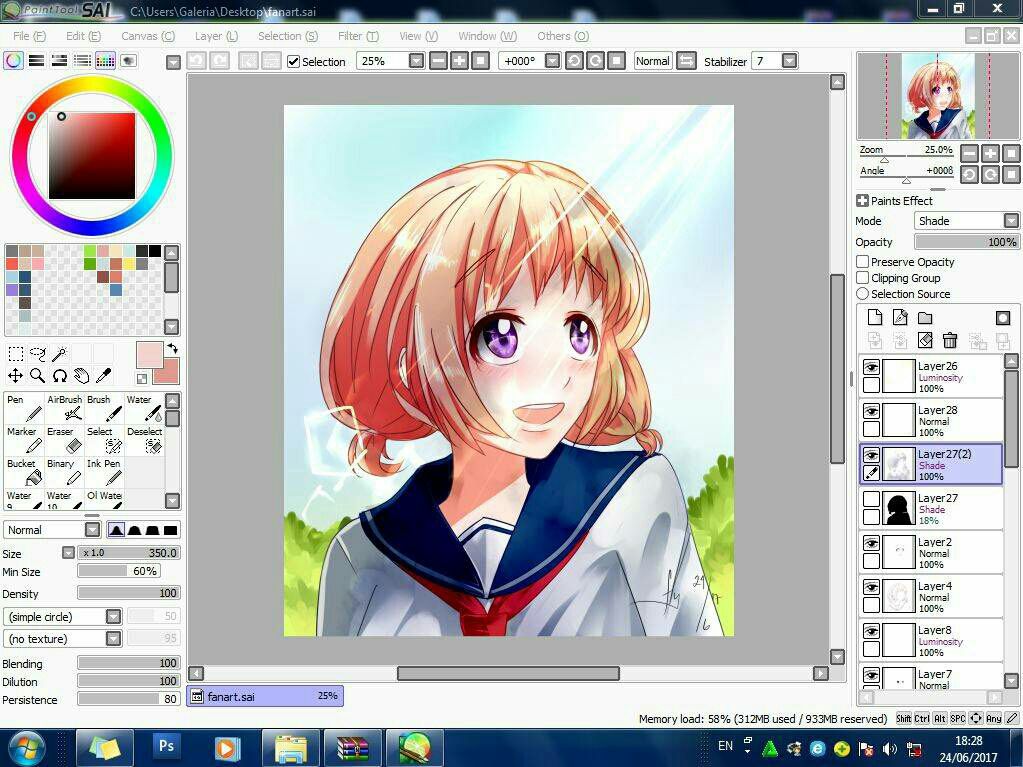Select the move tool
1023x767 pixels.
(x=16, y=376)
